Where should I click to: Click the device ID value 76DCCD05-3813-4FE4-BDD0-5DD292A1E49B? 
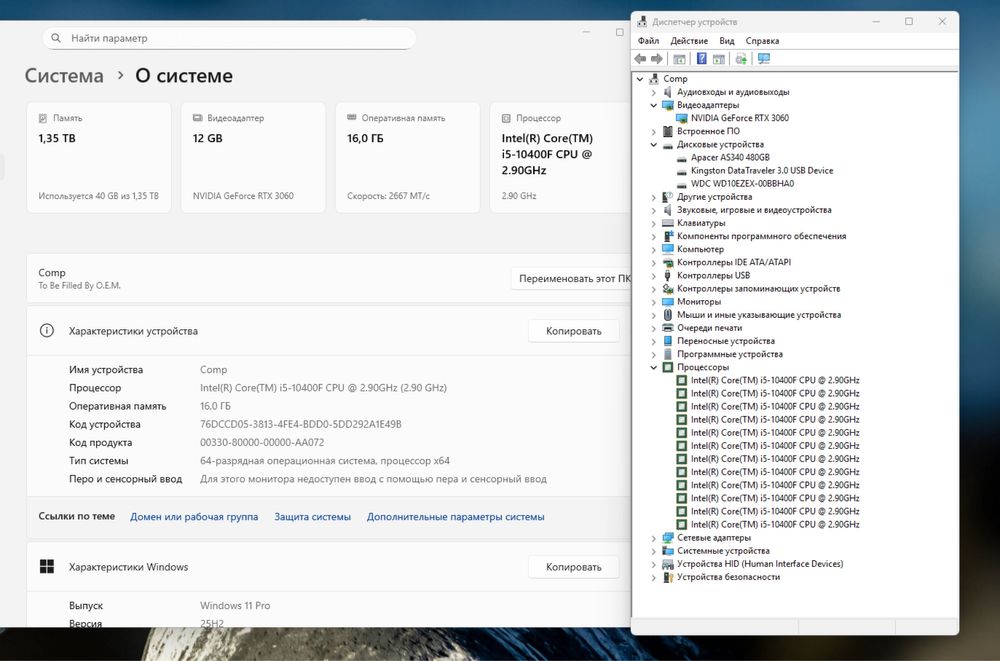301,424
